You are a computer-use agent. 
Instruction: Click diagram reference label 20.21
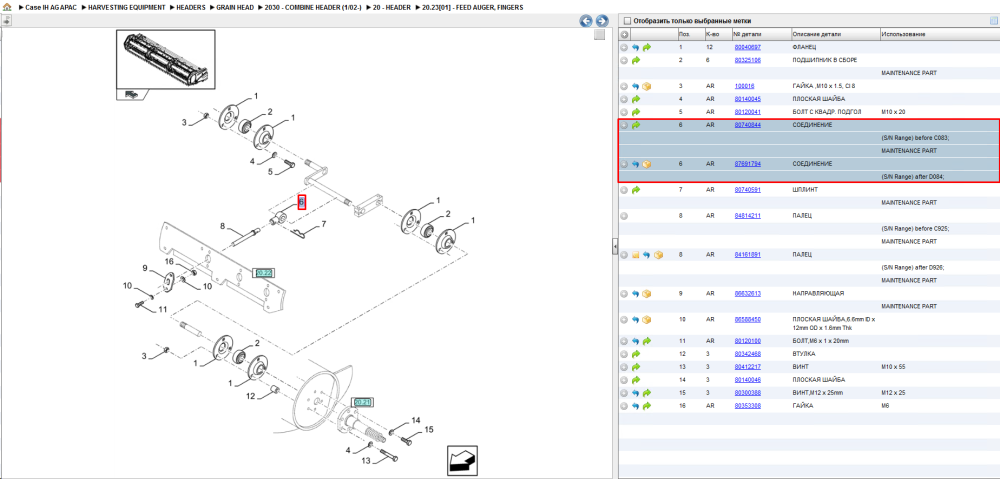tap(362, 402)
